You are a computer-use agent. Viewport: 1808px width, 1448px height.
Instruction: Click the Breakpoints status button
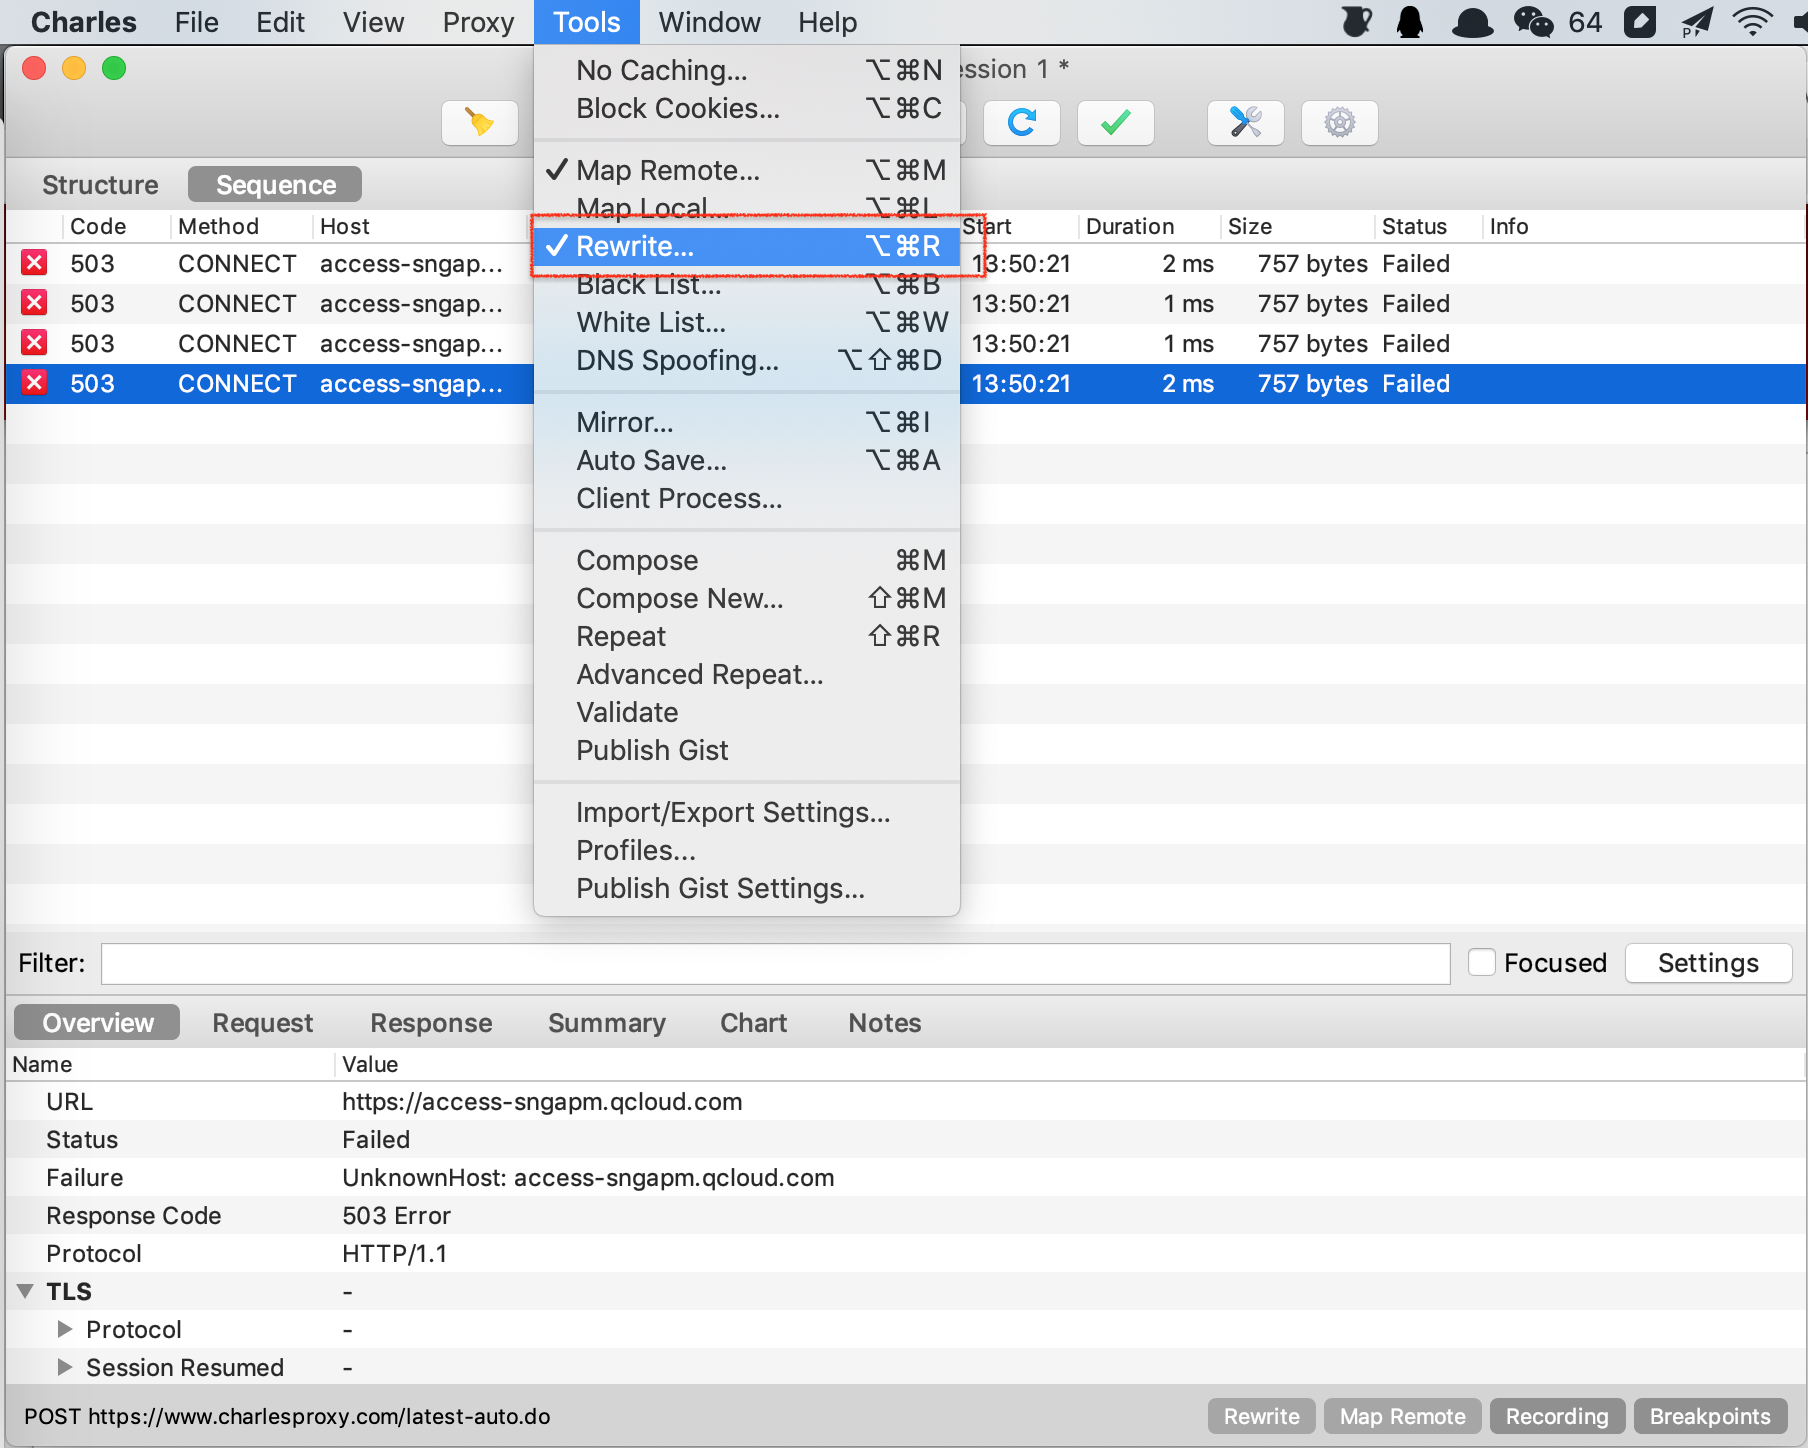click(x=1709, y=1416)
